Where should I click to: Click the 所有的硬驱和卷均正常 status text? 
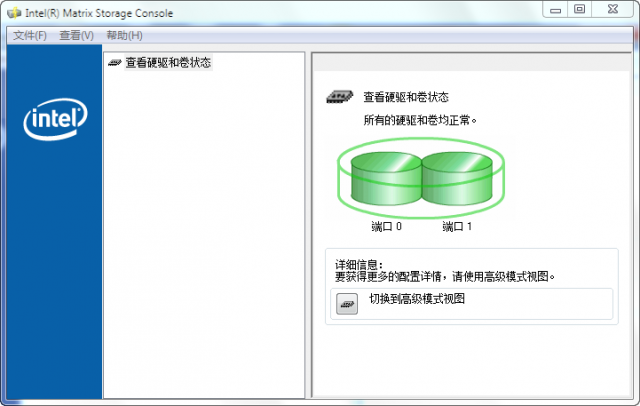point(420,120)
